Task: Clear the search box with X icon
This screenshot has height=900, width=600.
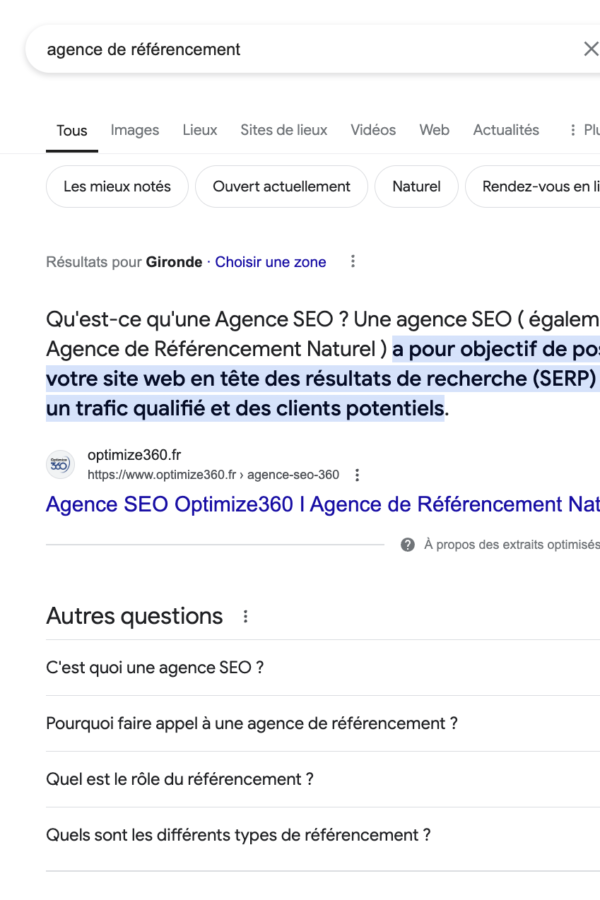Action: [590, 49]
